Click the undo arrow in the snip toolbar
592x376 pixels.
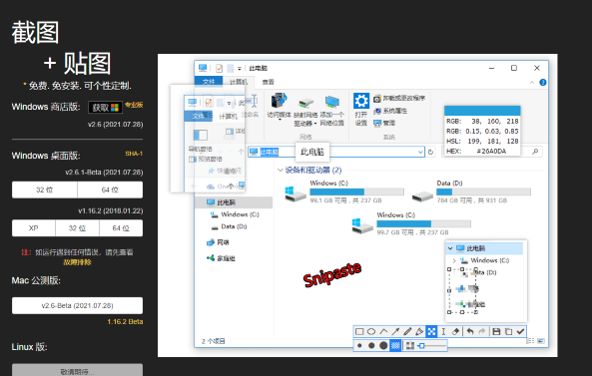[x=470, y=332]
